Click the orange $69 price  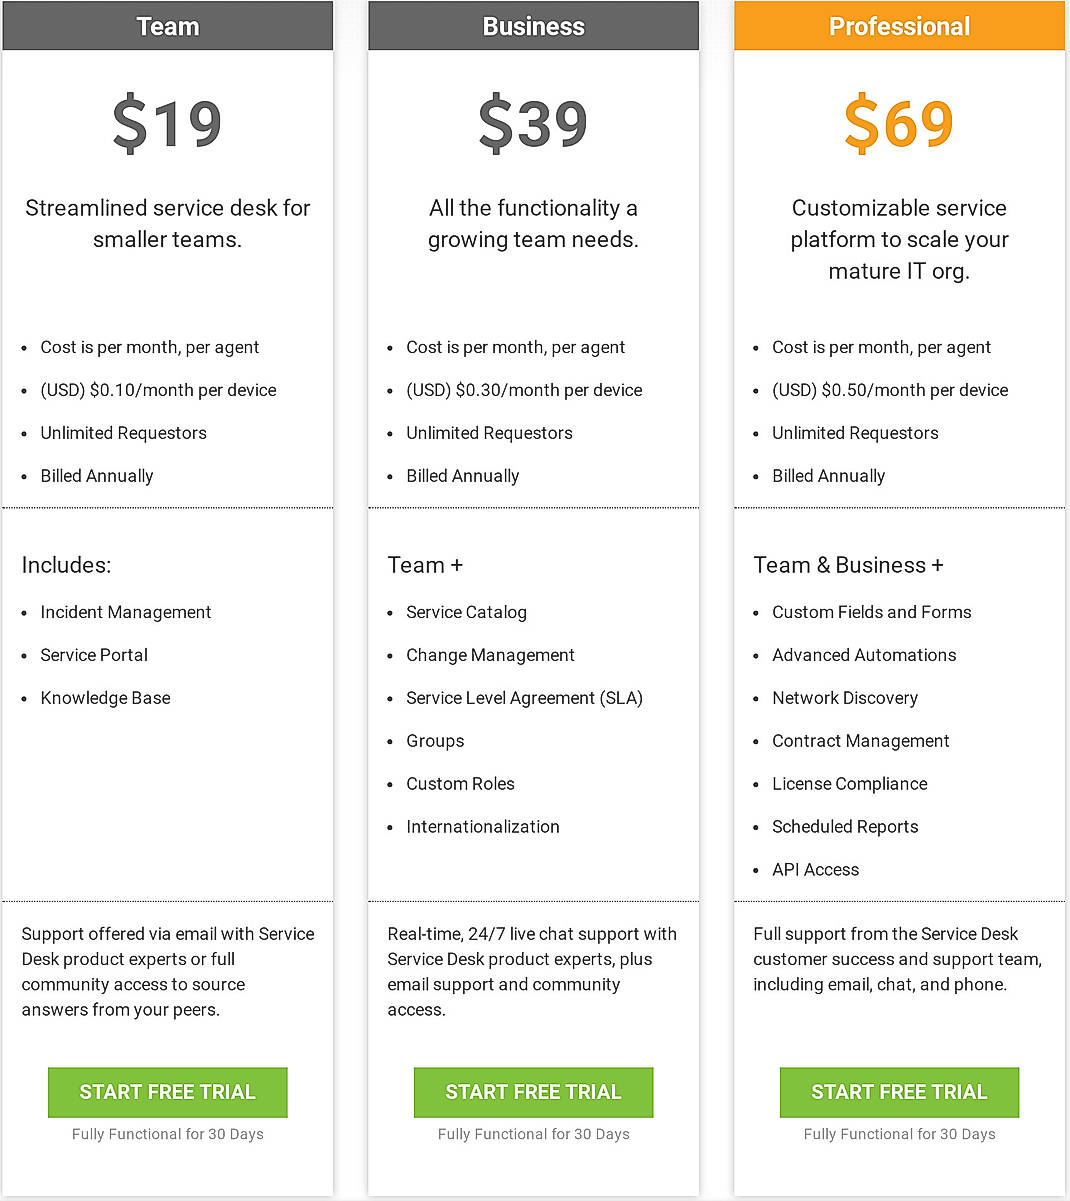(x=899, y=124)
